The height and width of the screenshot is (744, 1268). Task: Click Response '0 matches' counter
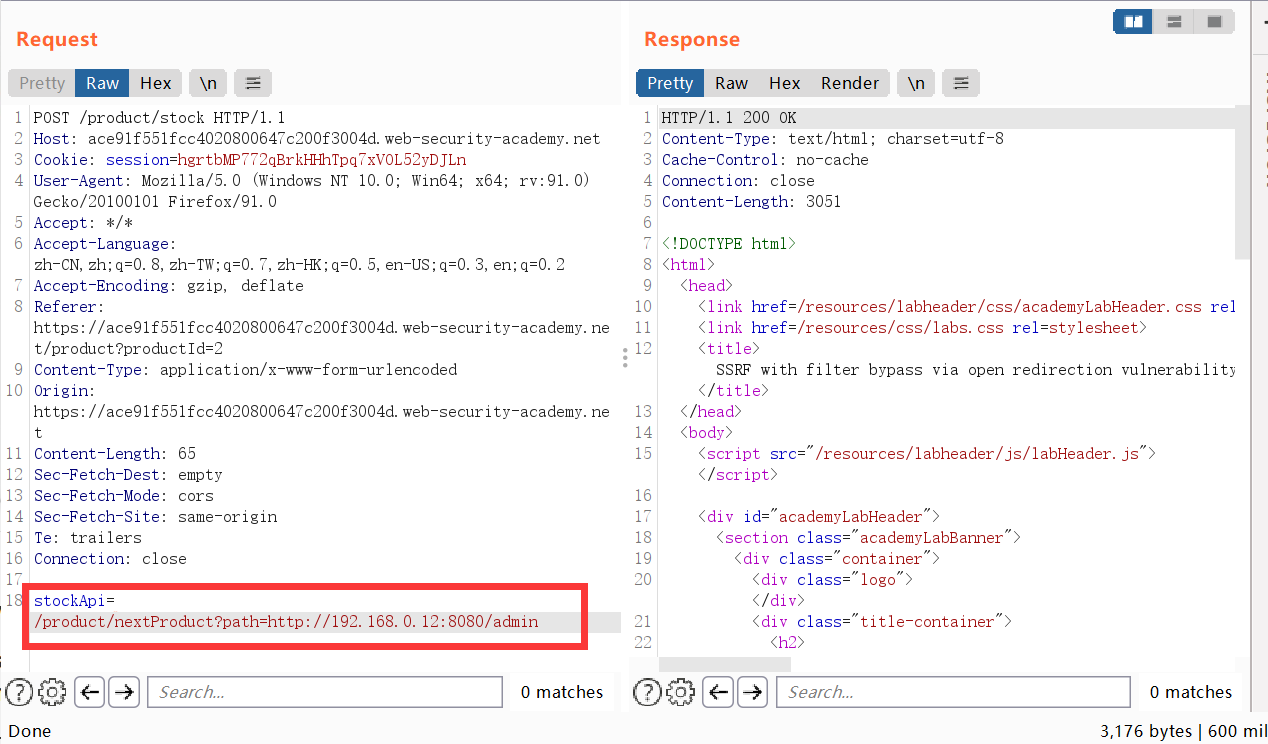1191,692
